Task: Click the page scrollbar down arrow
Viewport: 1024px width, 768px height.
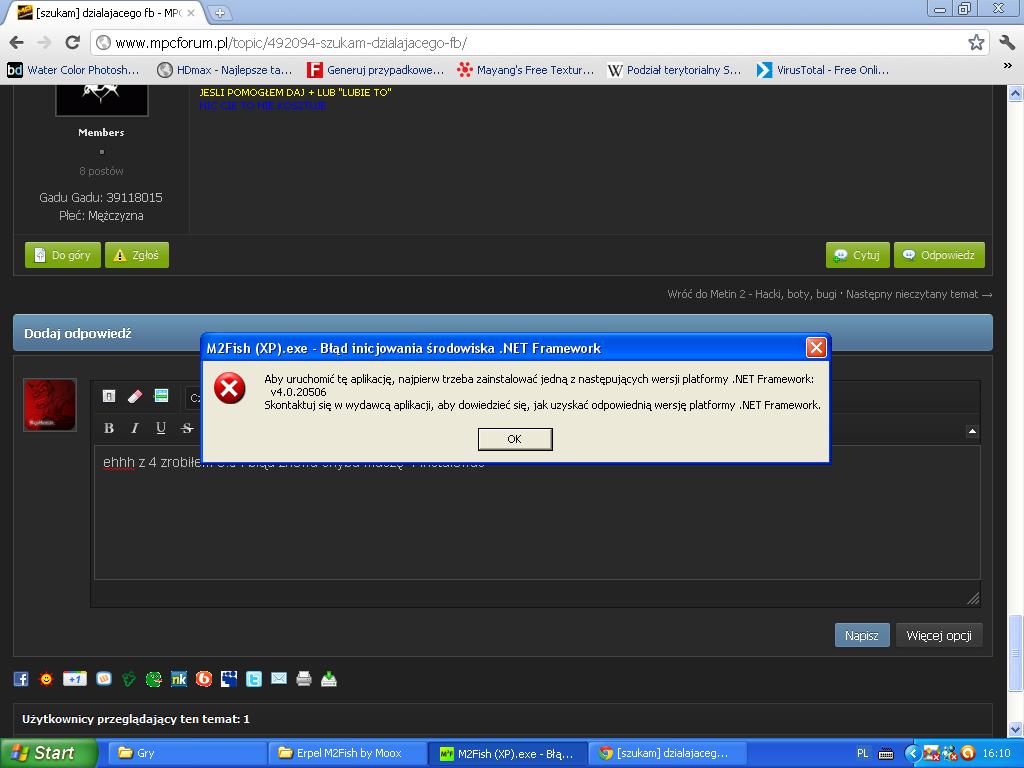Action: (x=1015, y=729)
